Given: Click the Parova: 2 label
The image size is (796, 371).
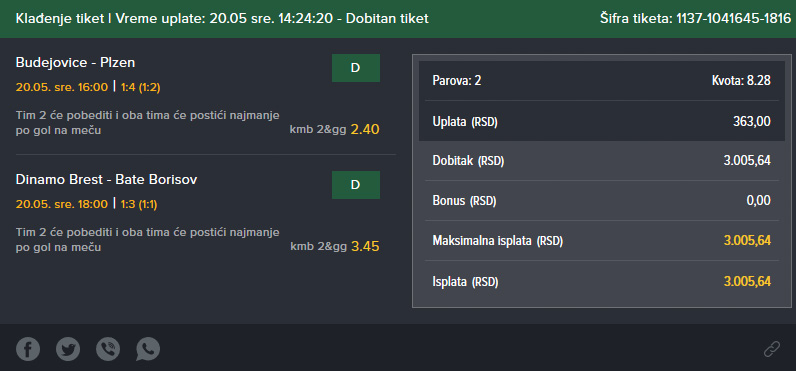Looking at the screenshot, I should [x=457, y=81].
